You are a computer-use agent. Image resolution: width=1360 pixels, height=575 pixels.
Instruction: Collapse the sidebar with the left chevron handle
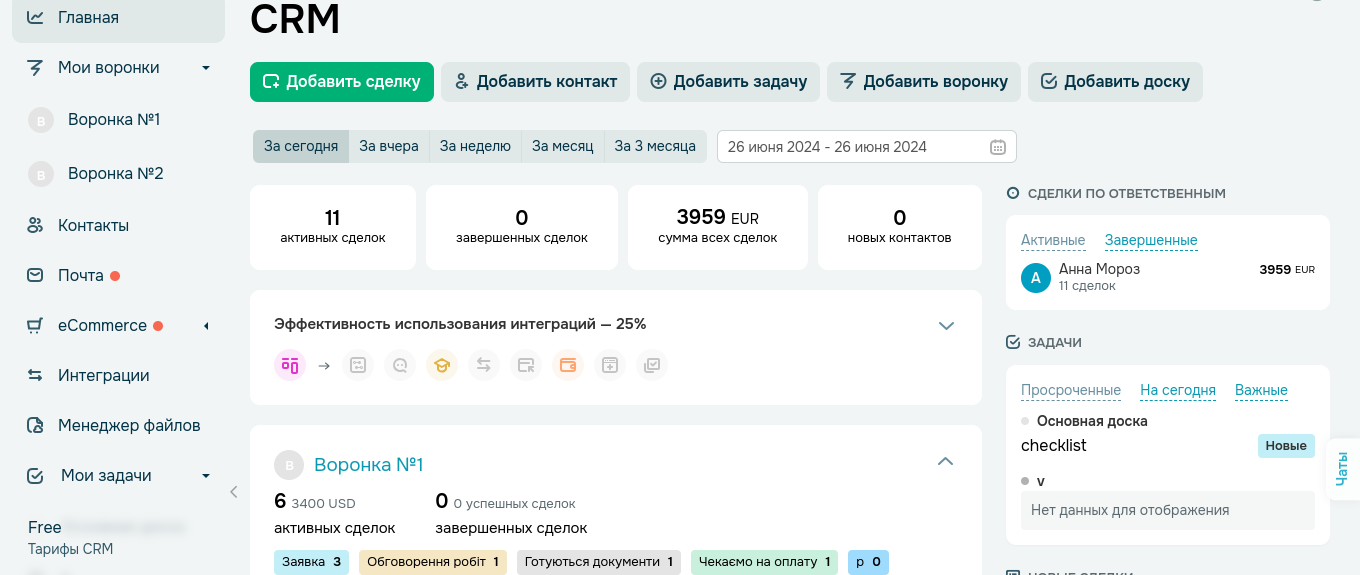[x=233, y=491]
